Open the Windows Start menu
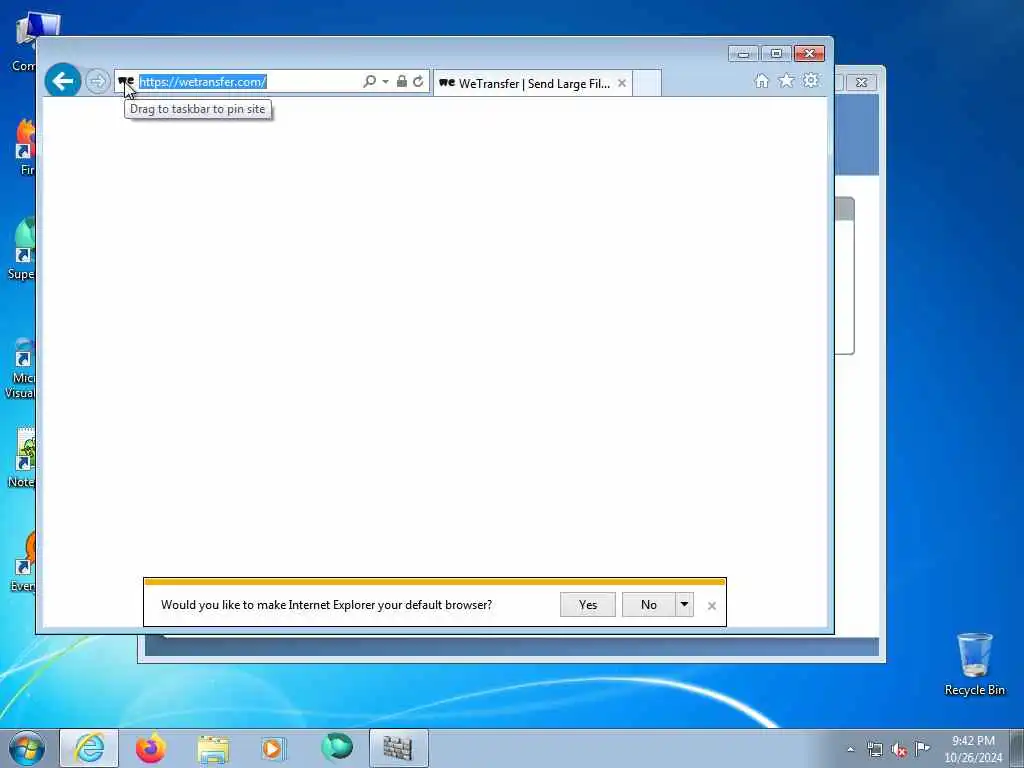Screen dimensions: 1024x768 (27, 748)
